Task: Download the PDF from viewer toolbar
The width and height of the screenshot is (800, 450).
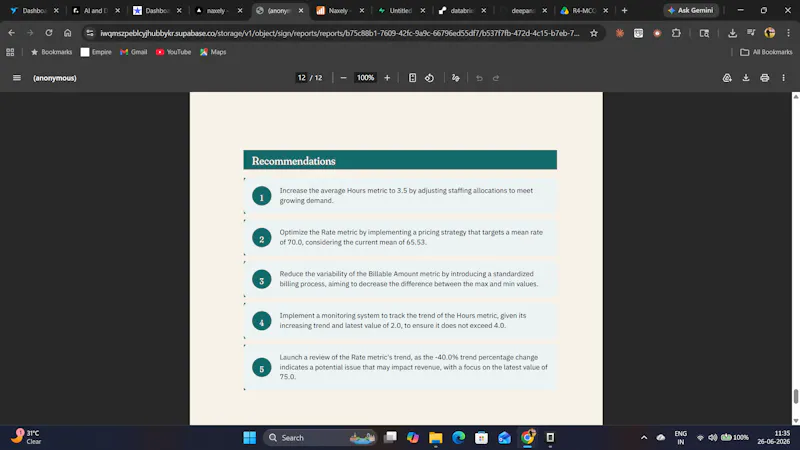Action: coord(746,78)
